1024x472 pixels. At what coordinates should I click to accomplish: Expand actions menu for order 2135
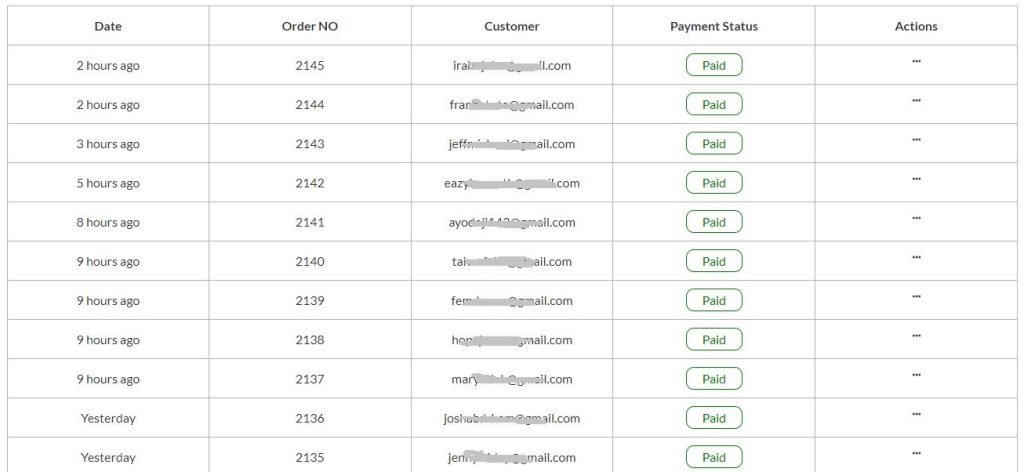coord(916,453)
